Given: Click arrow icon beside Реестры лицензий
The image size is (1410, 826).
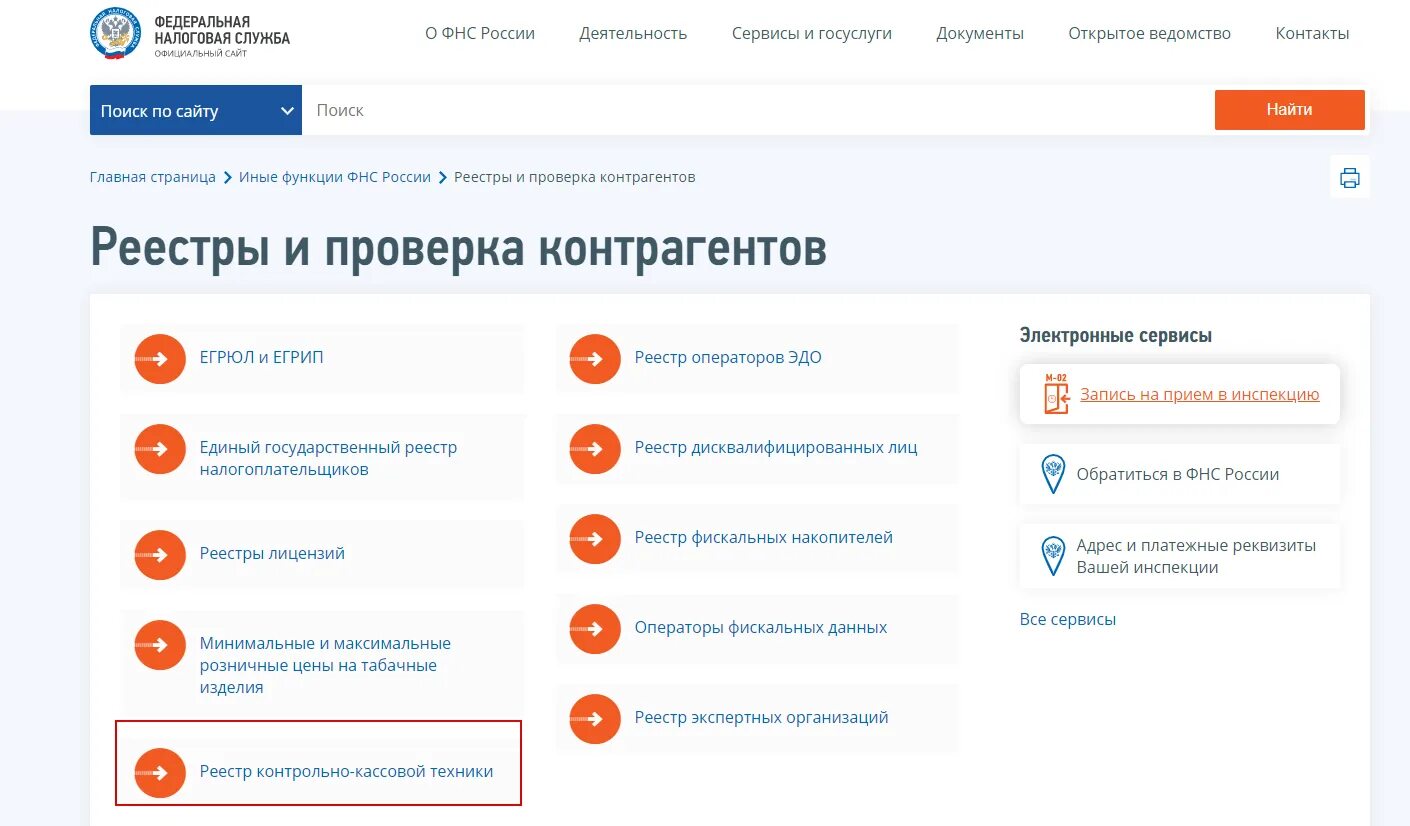Looking at the screenshot, I should coord(160,555).
